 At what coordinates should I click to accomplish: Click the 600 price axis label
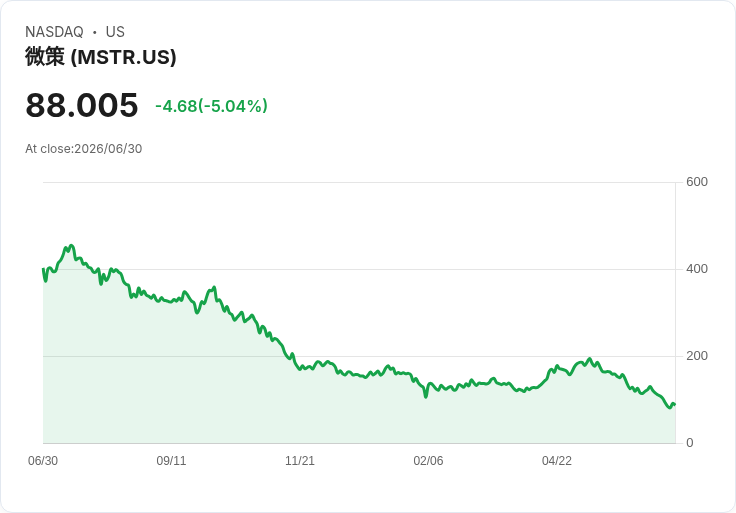(697, 182)
